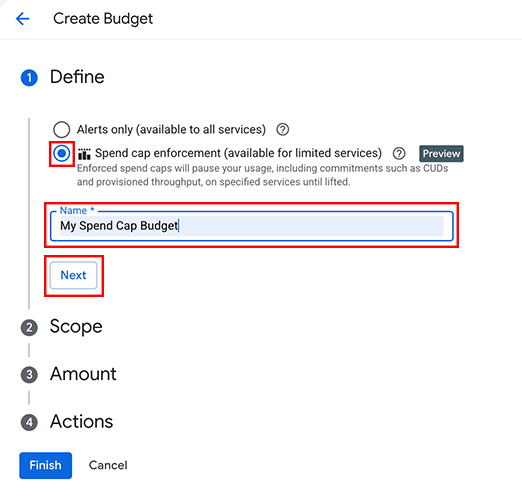Expand the Actions step heading

tap(82, 421)
